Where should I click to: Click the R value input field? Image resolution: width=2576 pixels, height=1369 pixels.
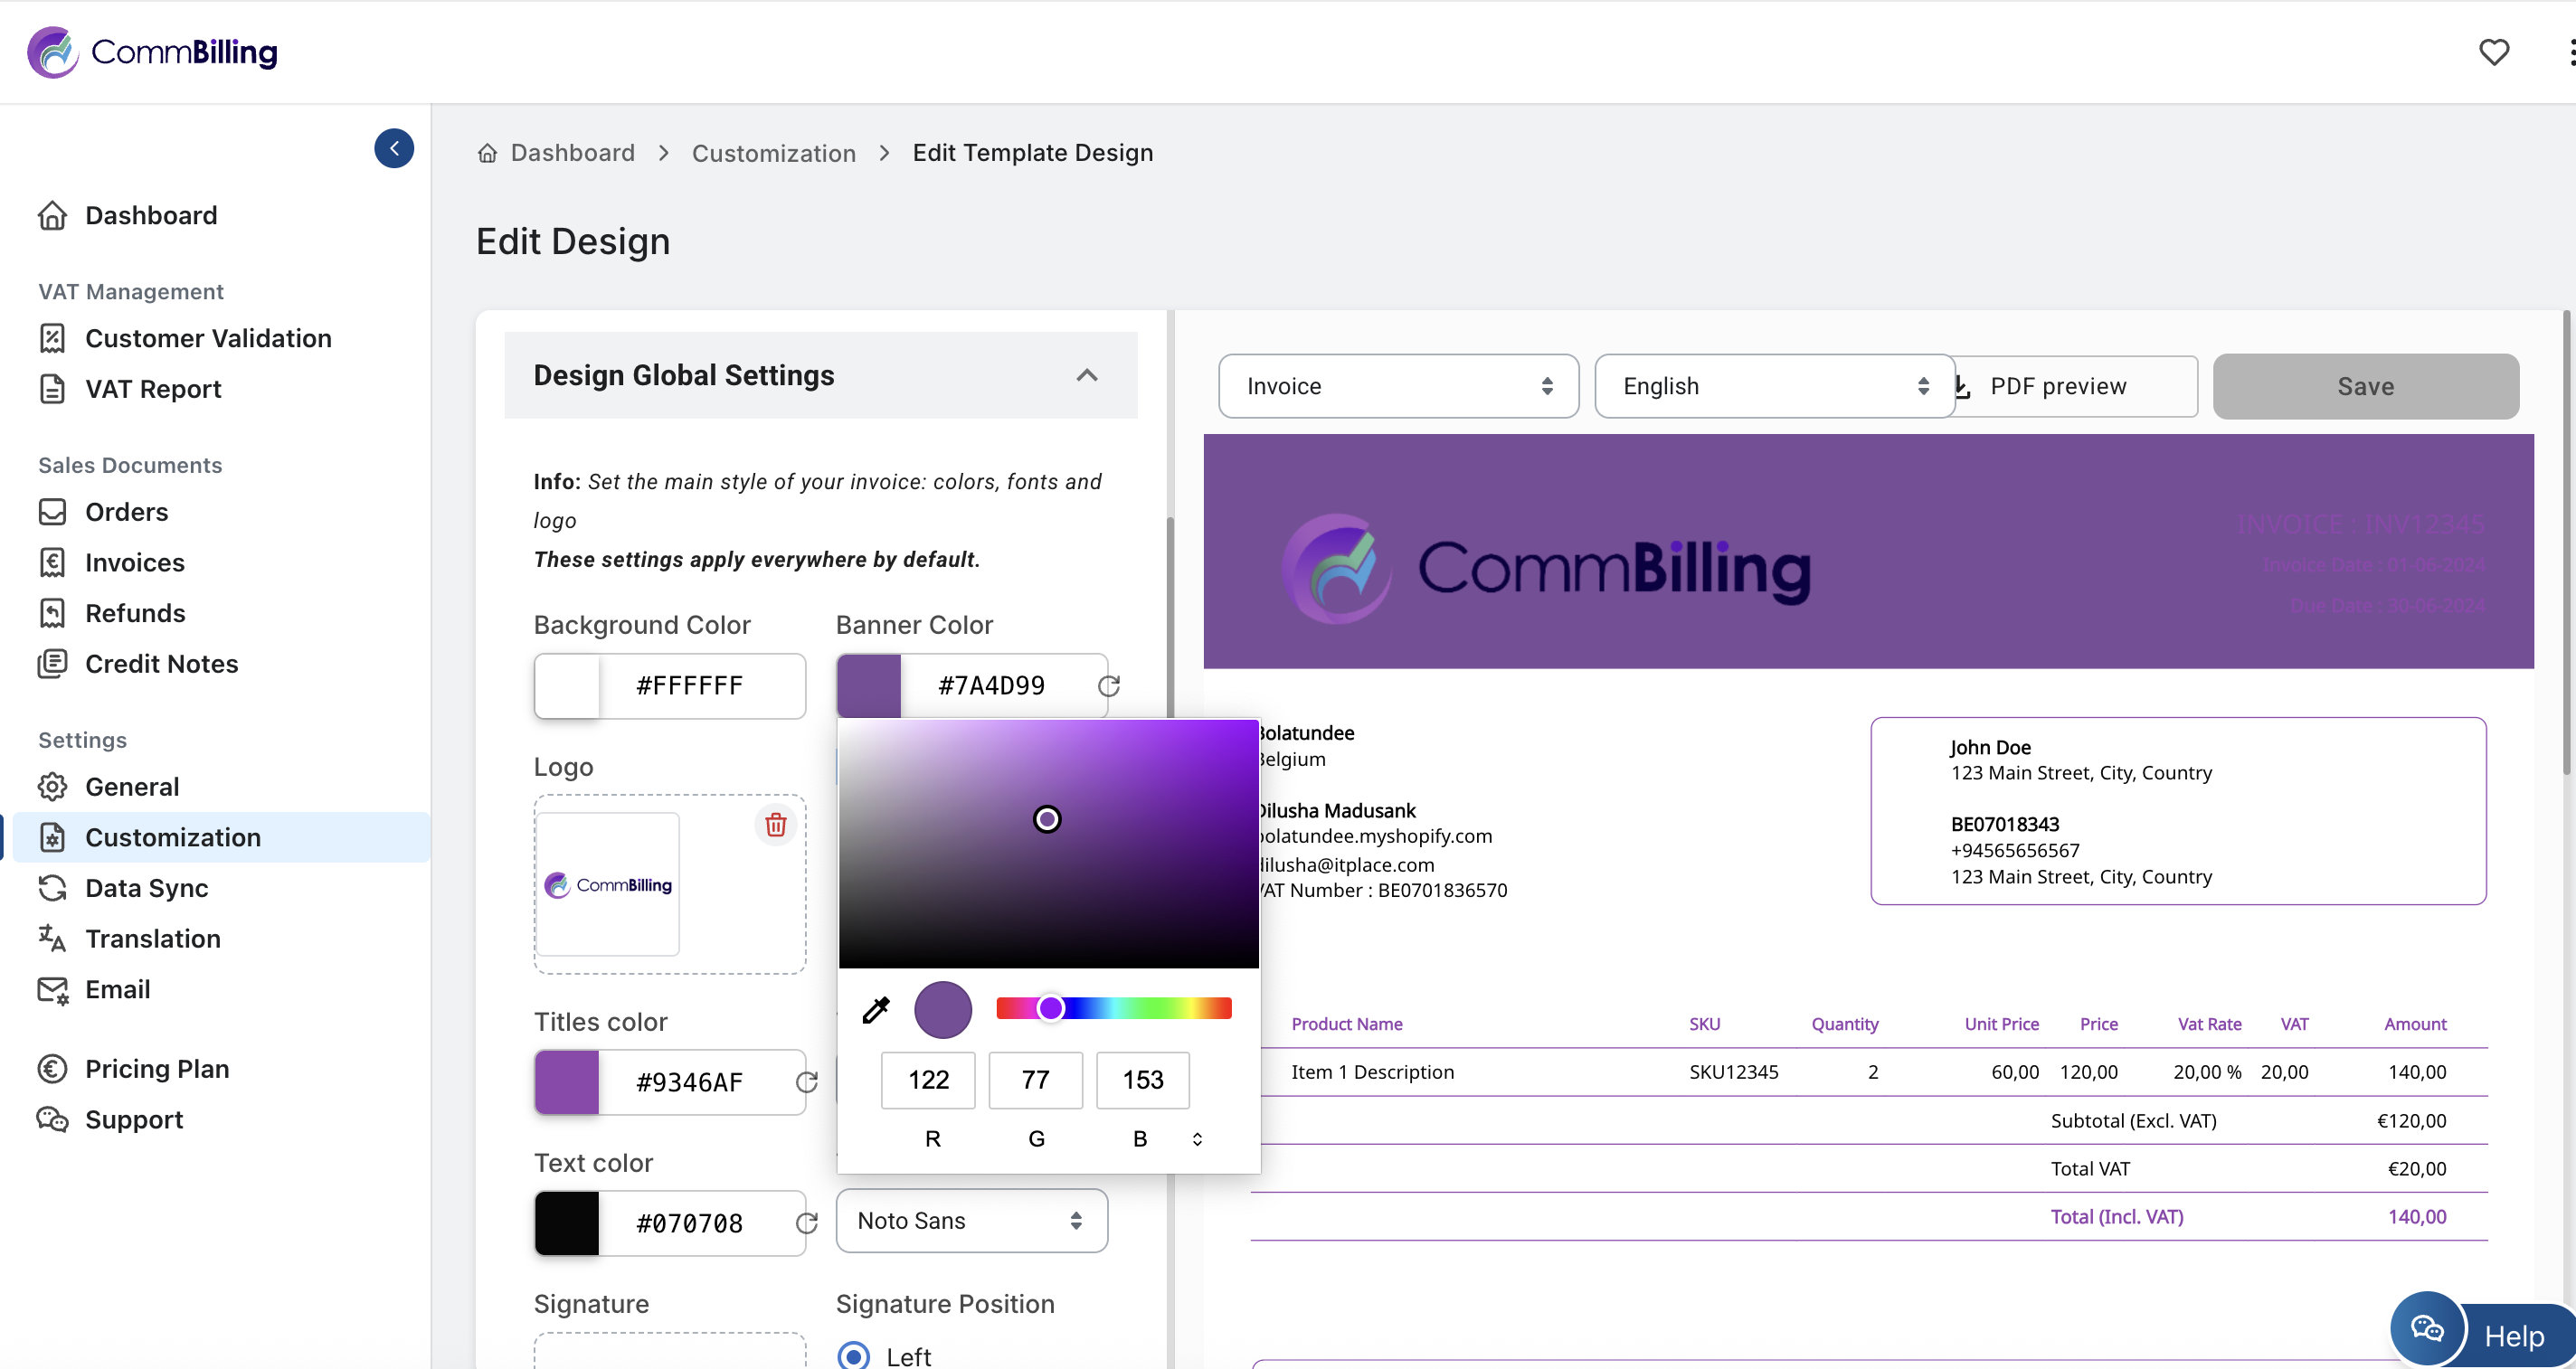[x=927, y=1080]
